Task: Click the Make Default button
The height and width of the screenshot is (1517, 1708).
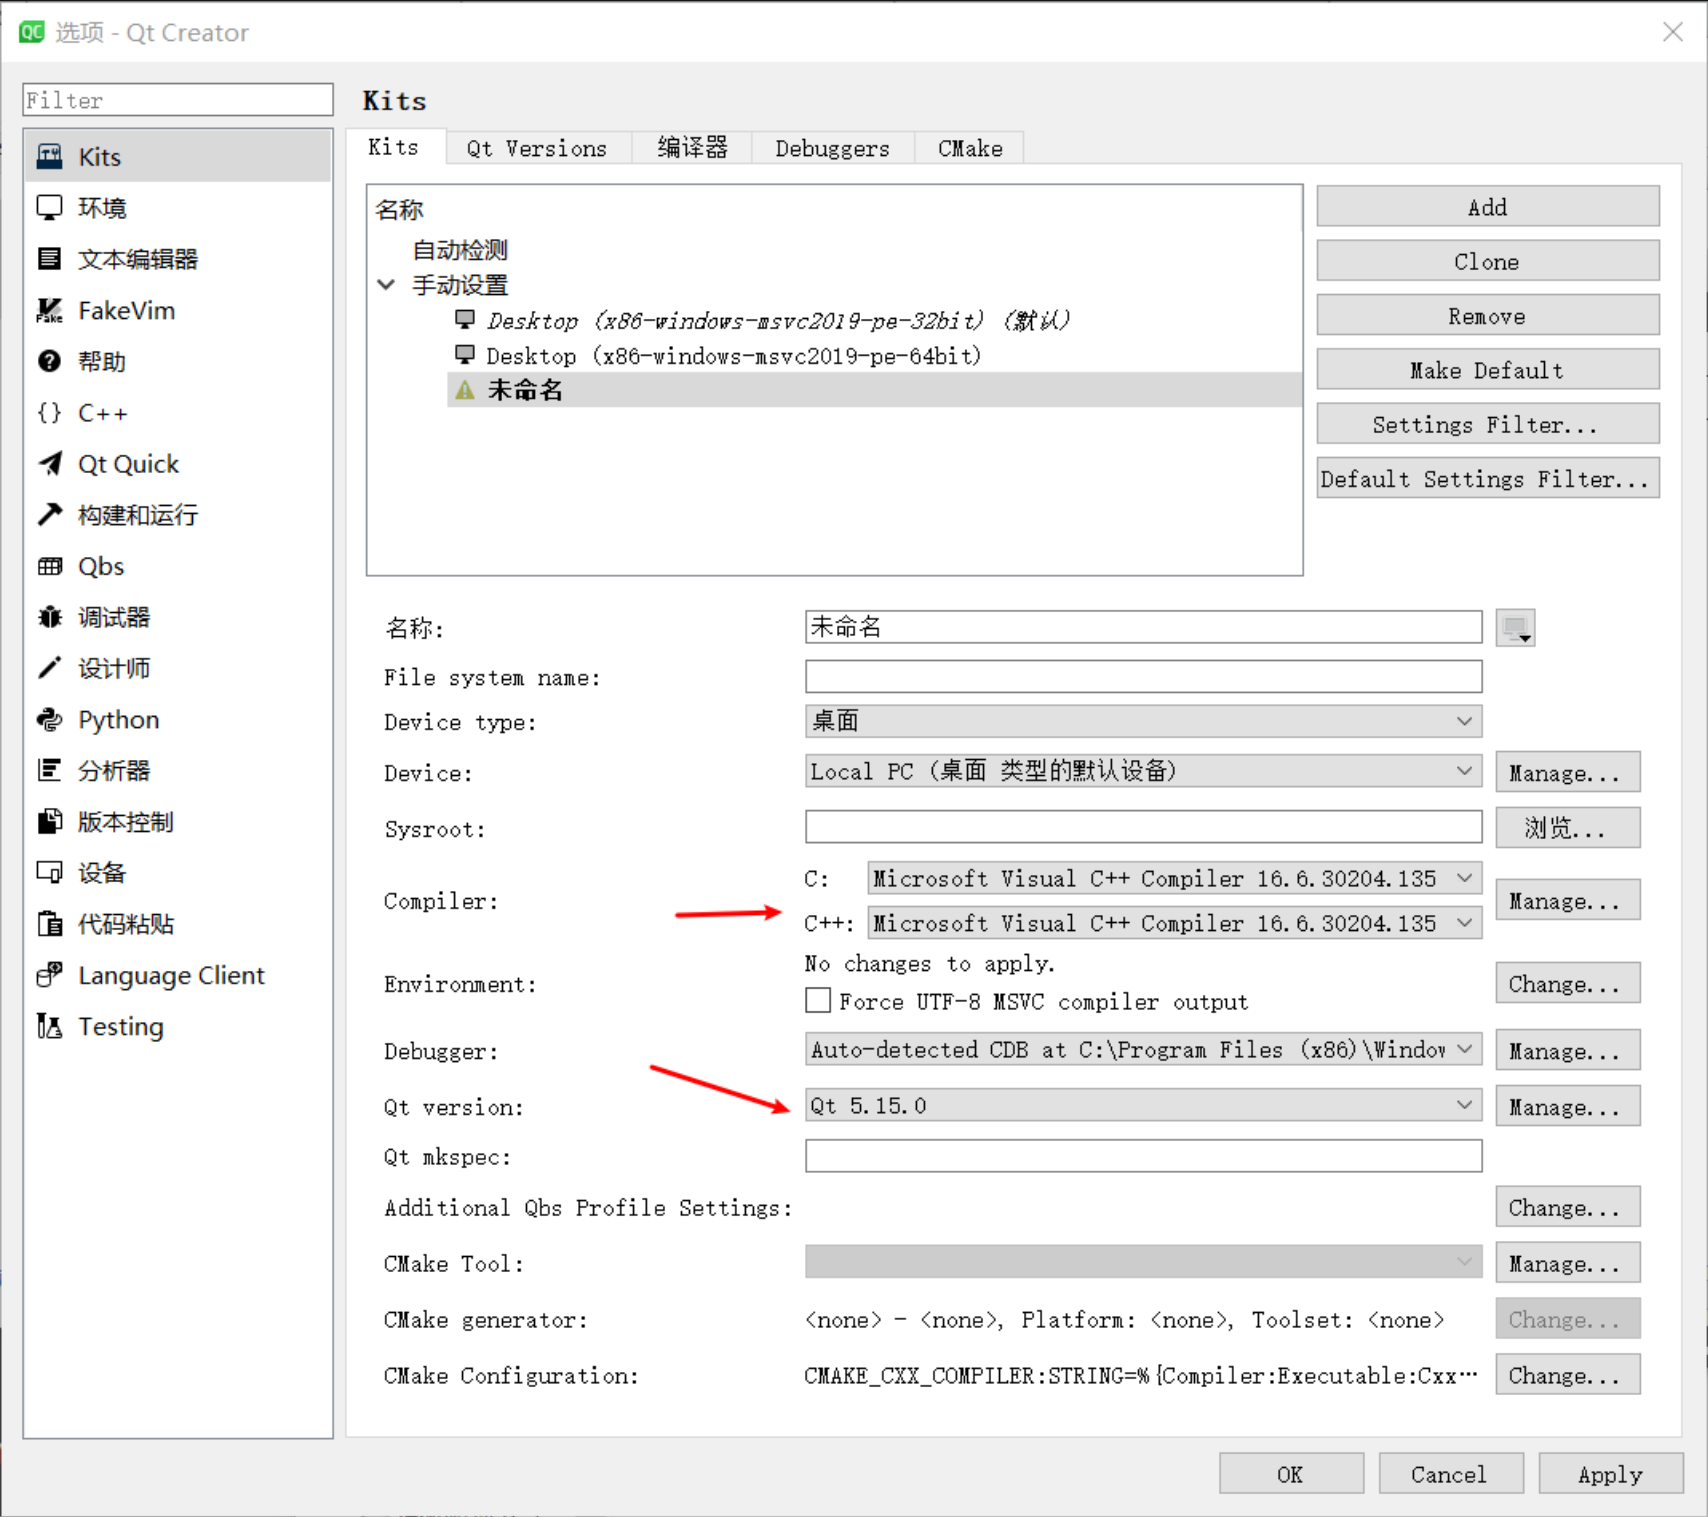Action: [x=1488, y=370]
